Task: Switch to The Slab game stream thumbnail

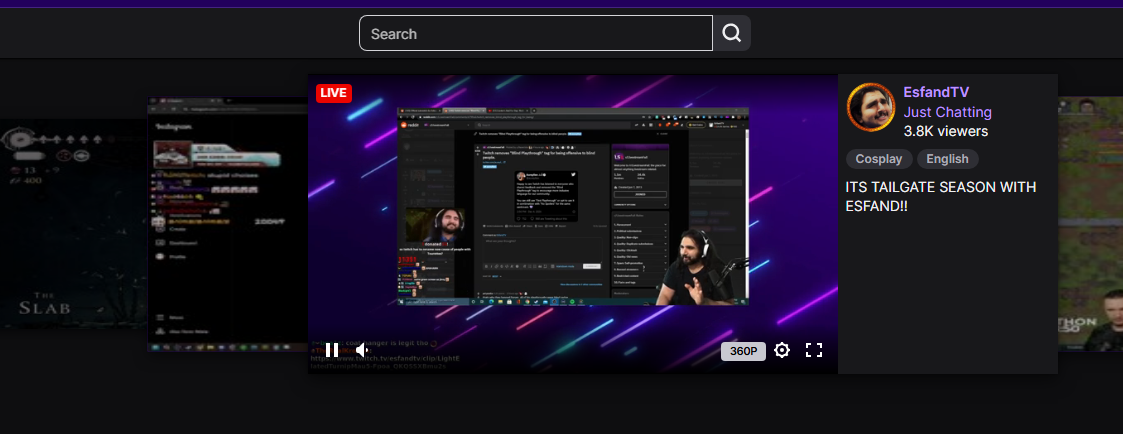Action: click(74, 223)
